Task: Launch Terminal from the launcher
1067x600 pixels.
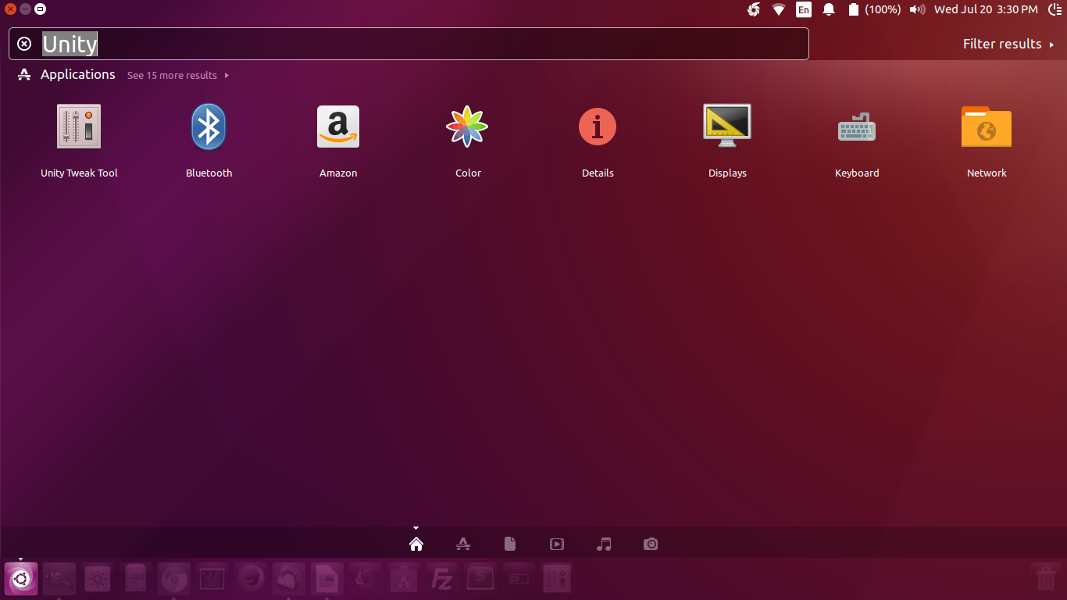Action: pyautogui.click(x=212, y=579)
